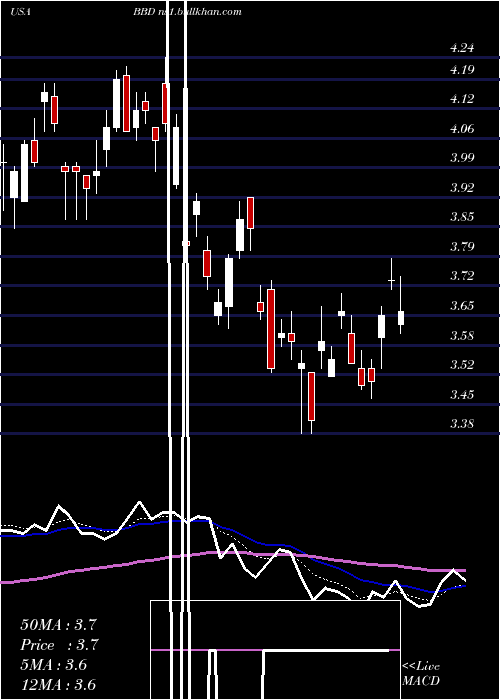Click the 3.92 price level label

tap(462, 188)
